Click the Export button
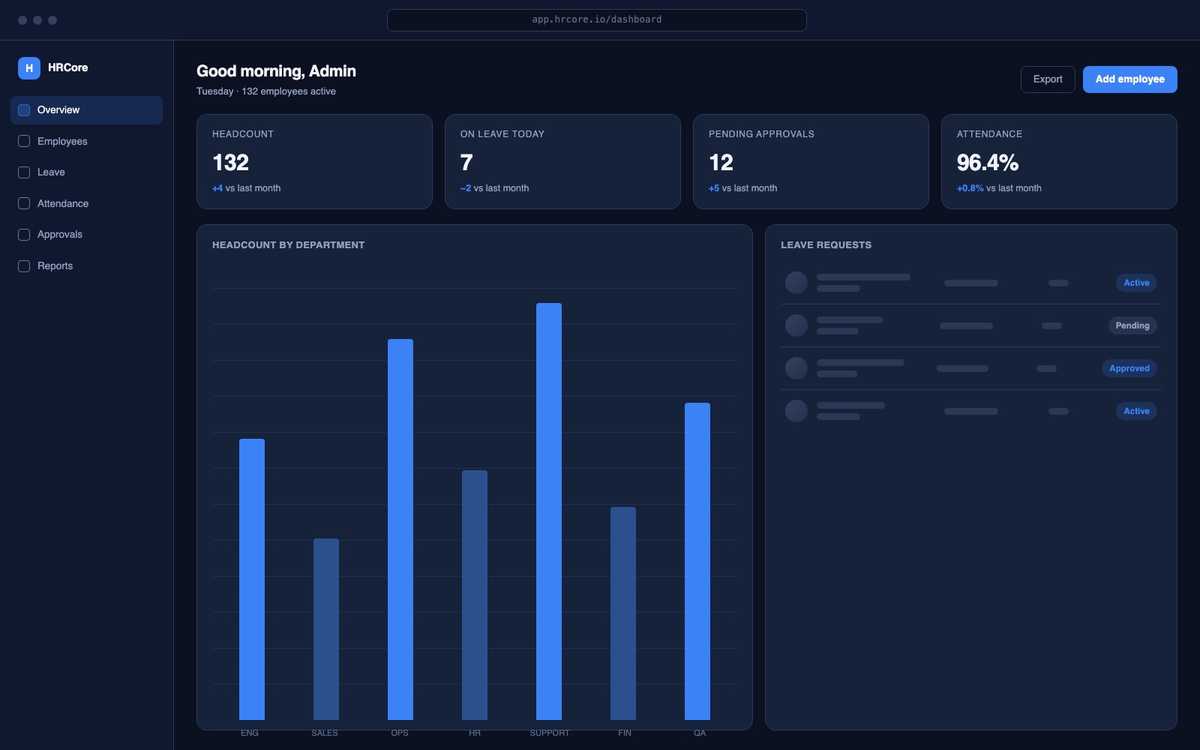Screen dimensions: 1200x750 click(x=1048, y=79)
